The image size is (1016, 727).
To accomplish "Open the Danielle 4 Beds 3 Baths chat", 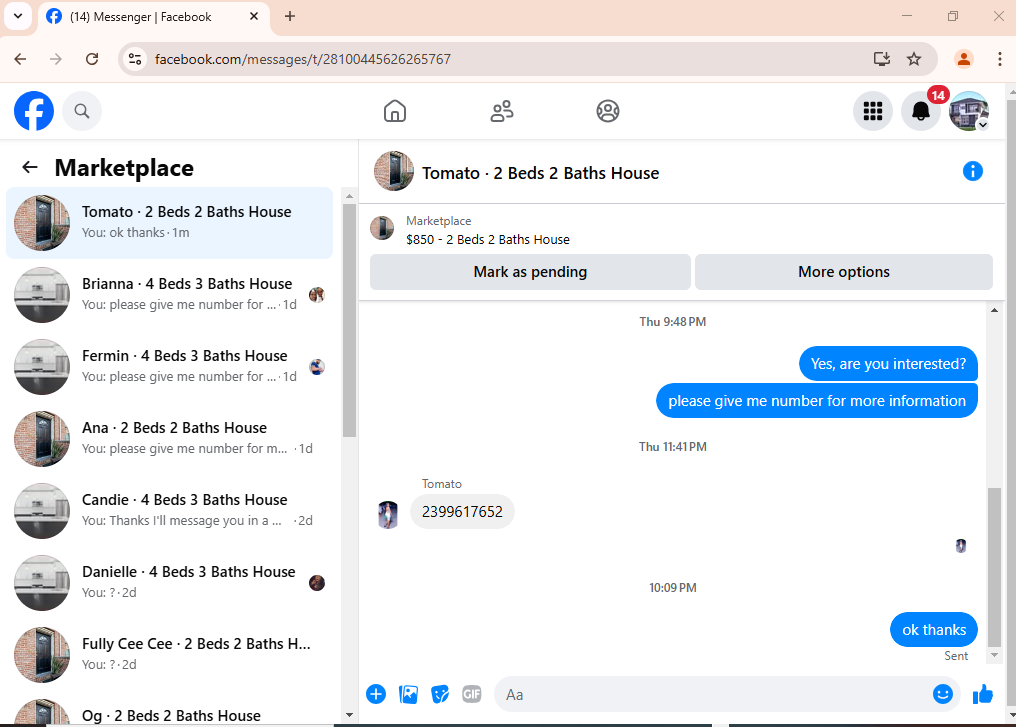I will (169, 582).
